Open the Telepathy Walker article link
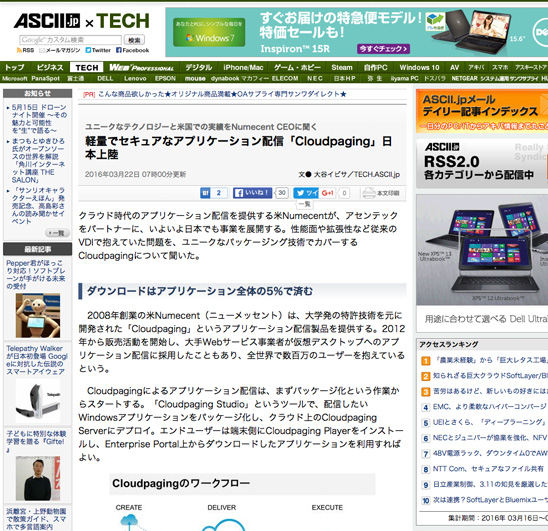Image resolution: width=548 pixels, height=531 pixels. coord(36,360)
